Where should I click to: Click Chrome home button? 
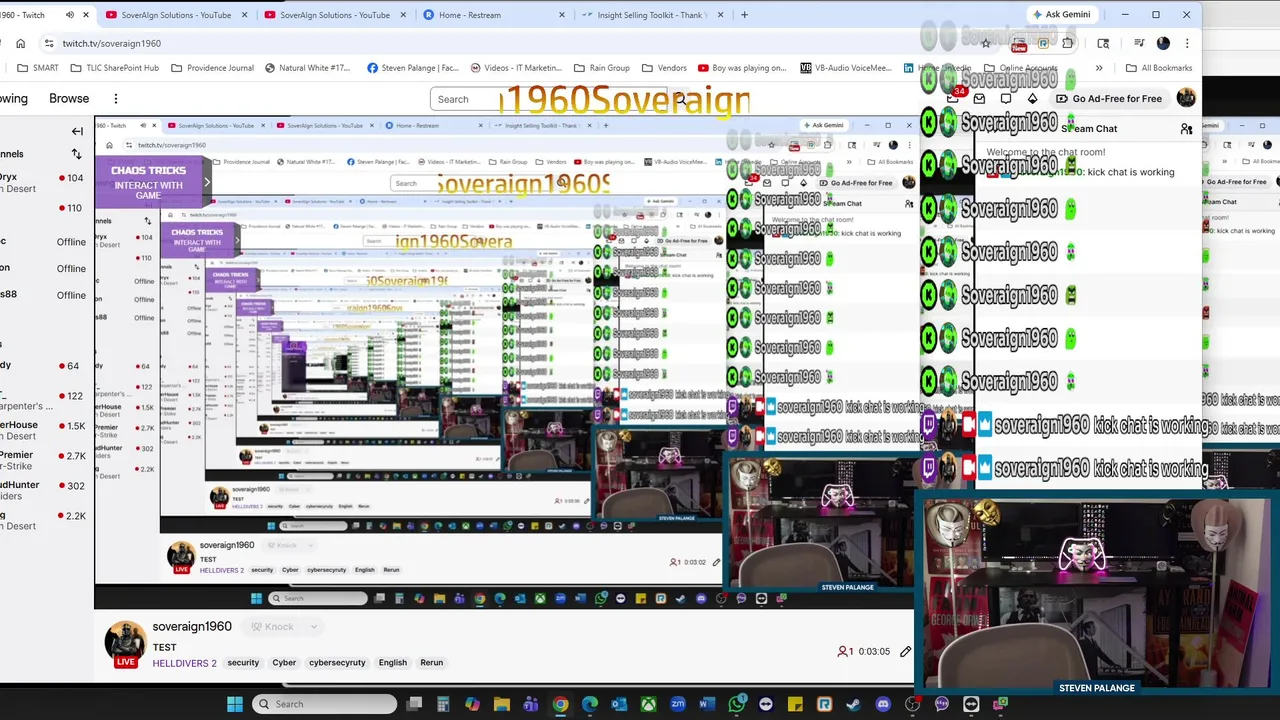(20, 43)
